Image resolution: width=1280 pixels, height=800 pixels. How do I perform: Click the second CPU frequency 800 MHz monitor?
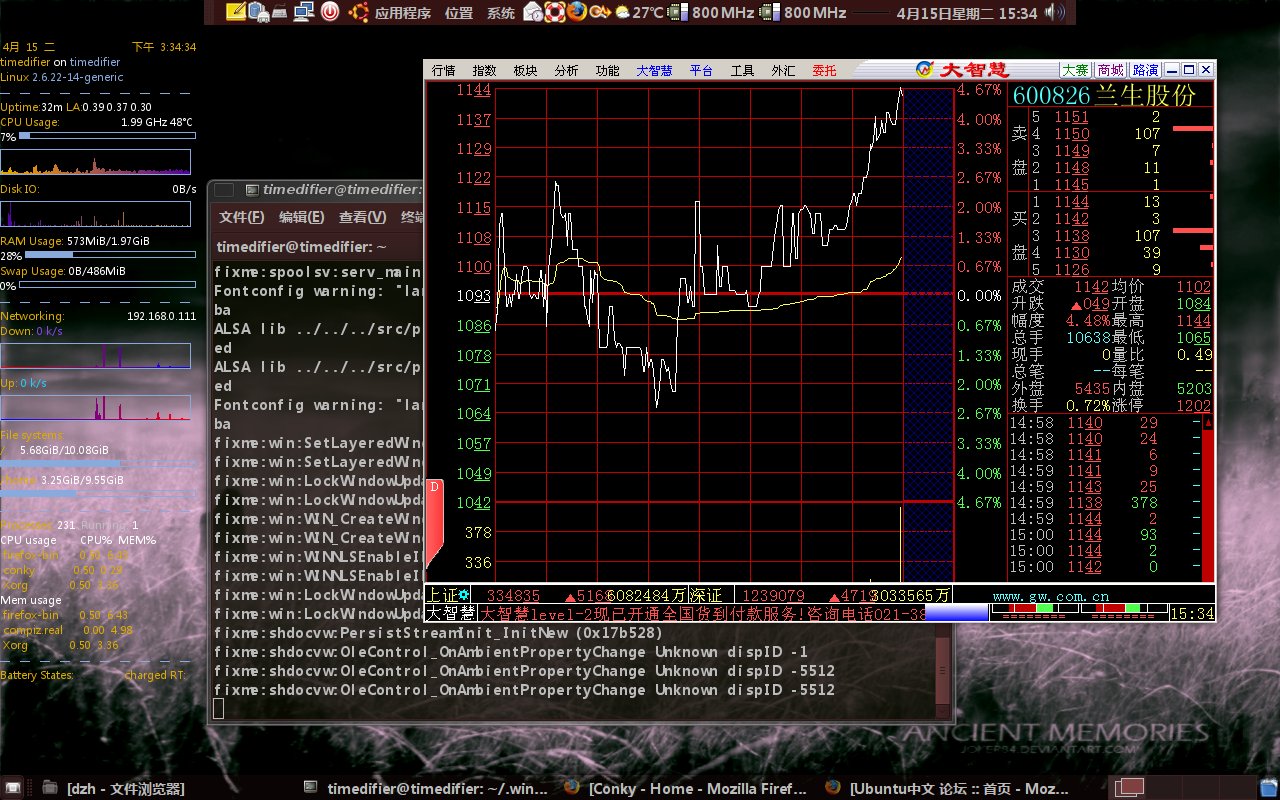click(803, 12)
